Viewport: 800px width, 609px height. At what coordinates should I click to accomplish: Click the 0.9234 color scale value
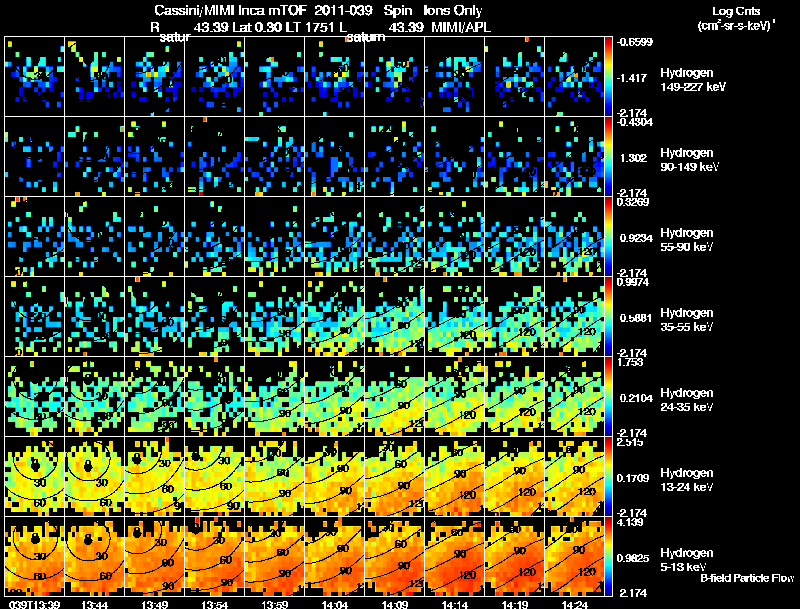[636, 238]
